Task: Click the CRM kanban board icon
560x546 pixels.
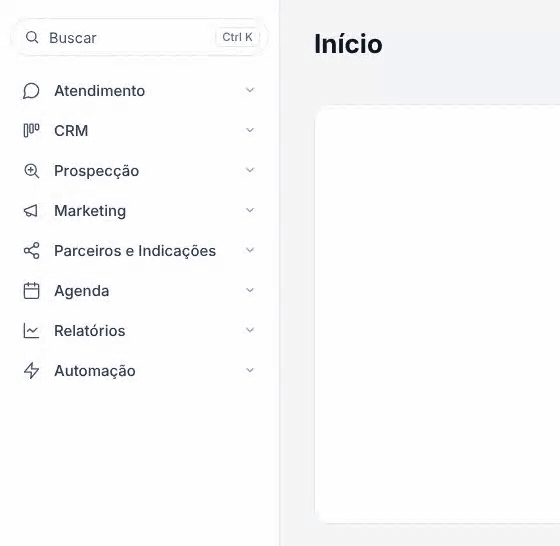Action: pos(31,130)
